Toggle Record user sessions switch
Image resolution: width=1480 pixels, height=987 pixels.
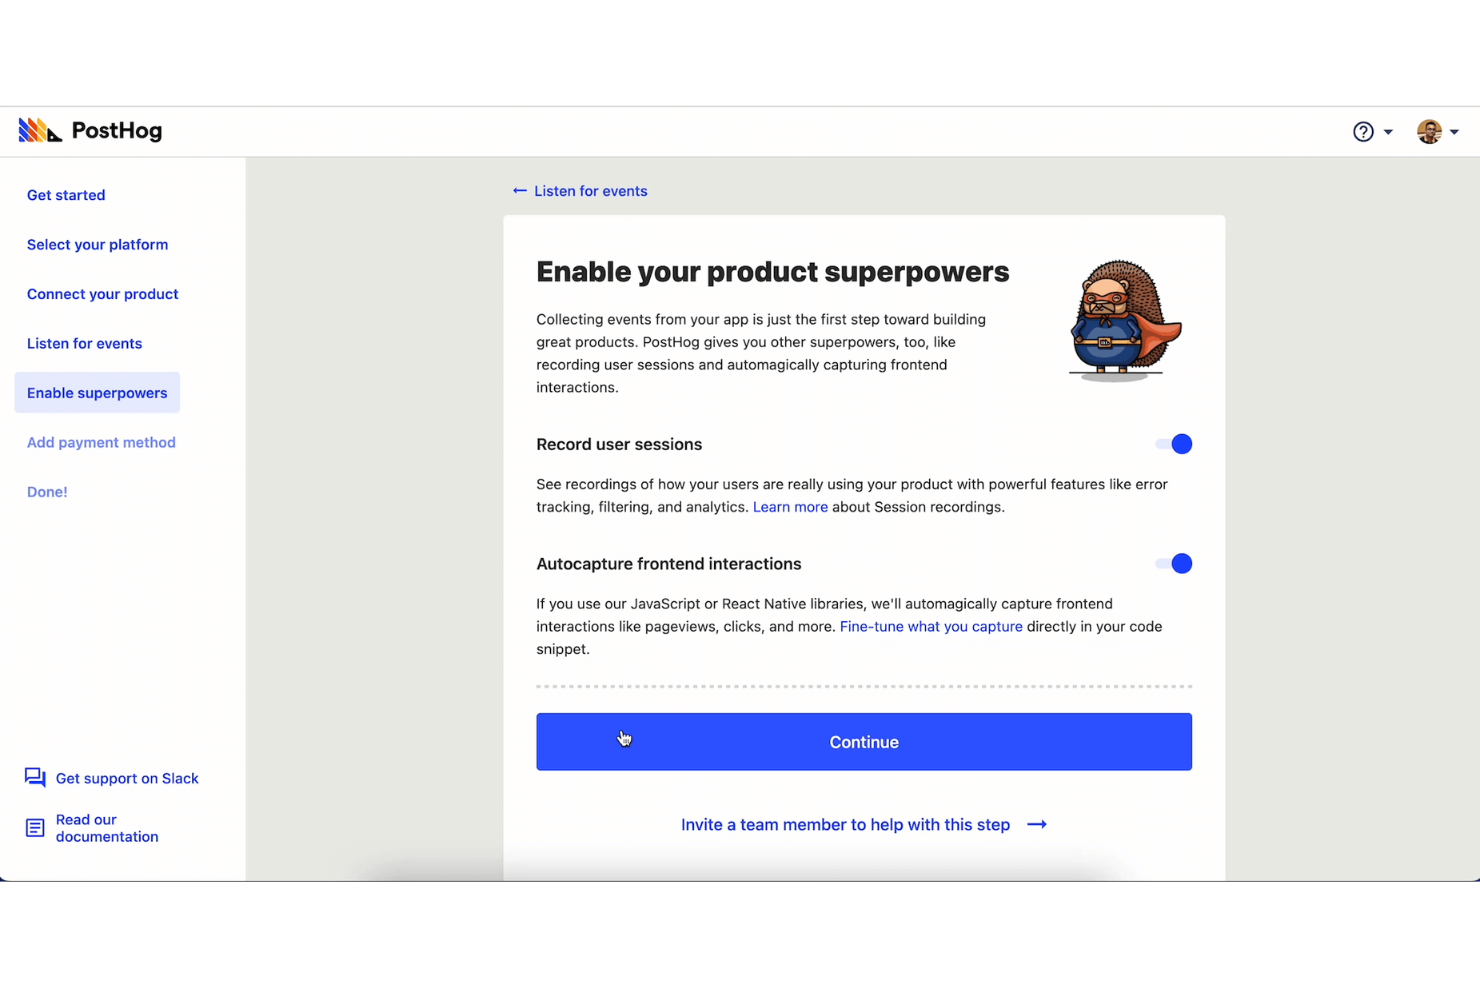[x=1174, y=444]
